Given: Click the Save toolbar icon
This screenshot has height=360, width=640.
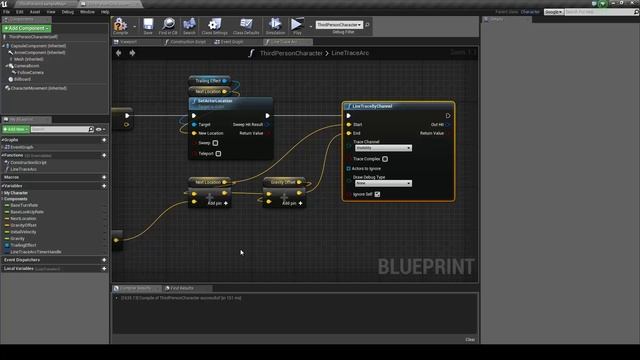Looking at the screenshot, I should [148, 26].
